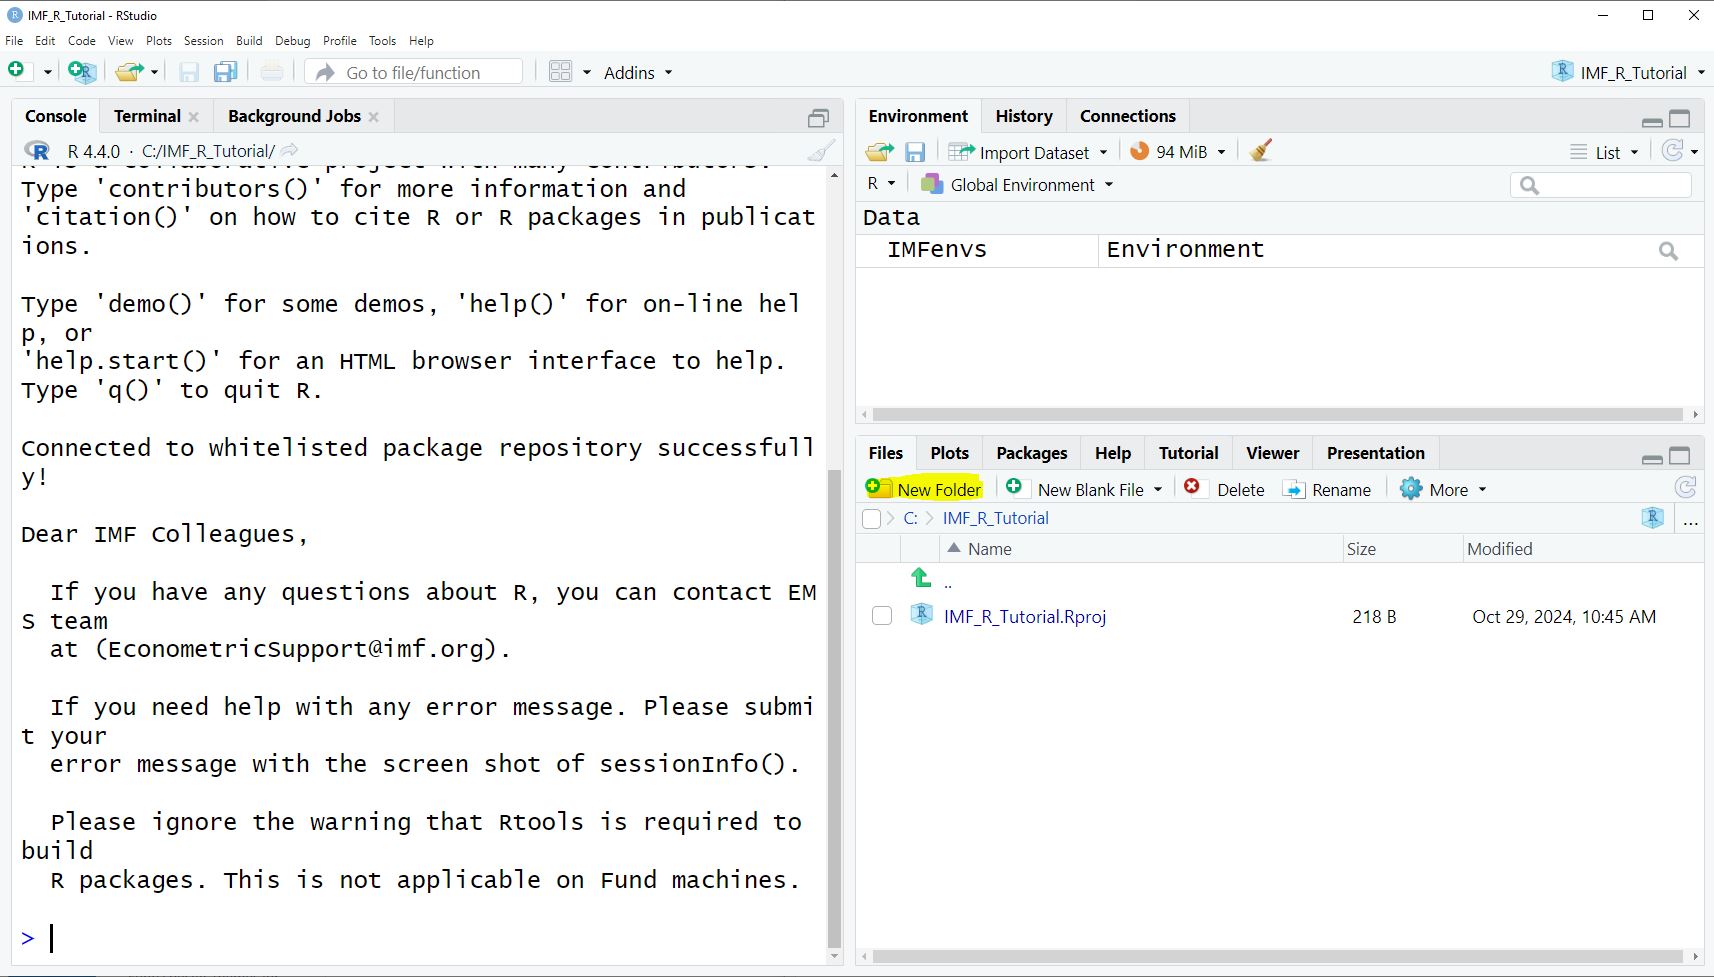Image resolution: width=1714 pixels, height=977 pixels.
Task: Open the recent files dropdown arrow
Action: (154, 72)
